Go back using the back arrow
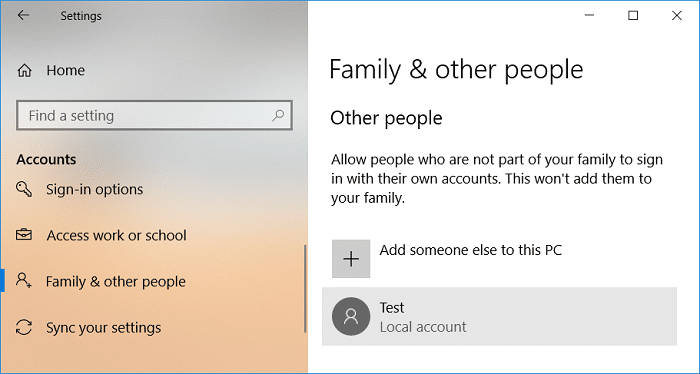The image size is (700, 374). pos(23,15)
